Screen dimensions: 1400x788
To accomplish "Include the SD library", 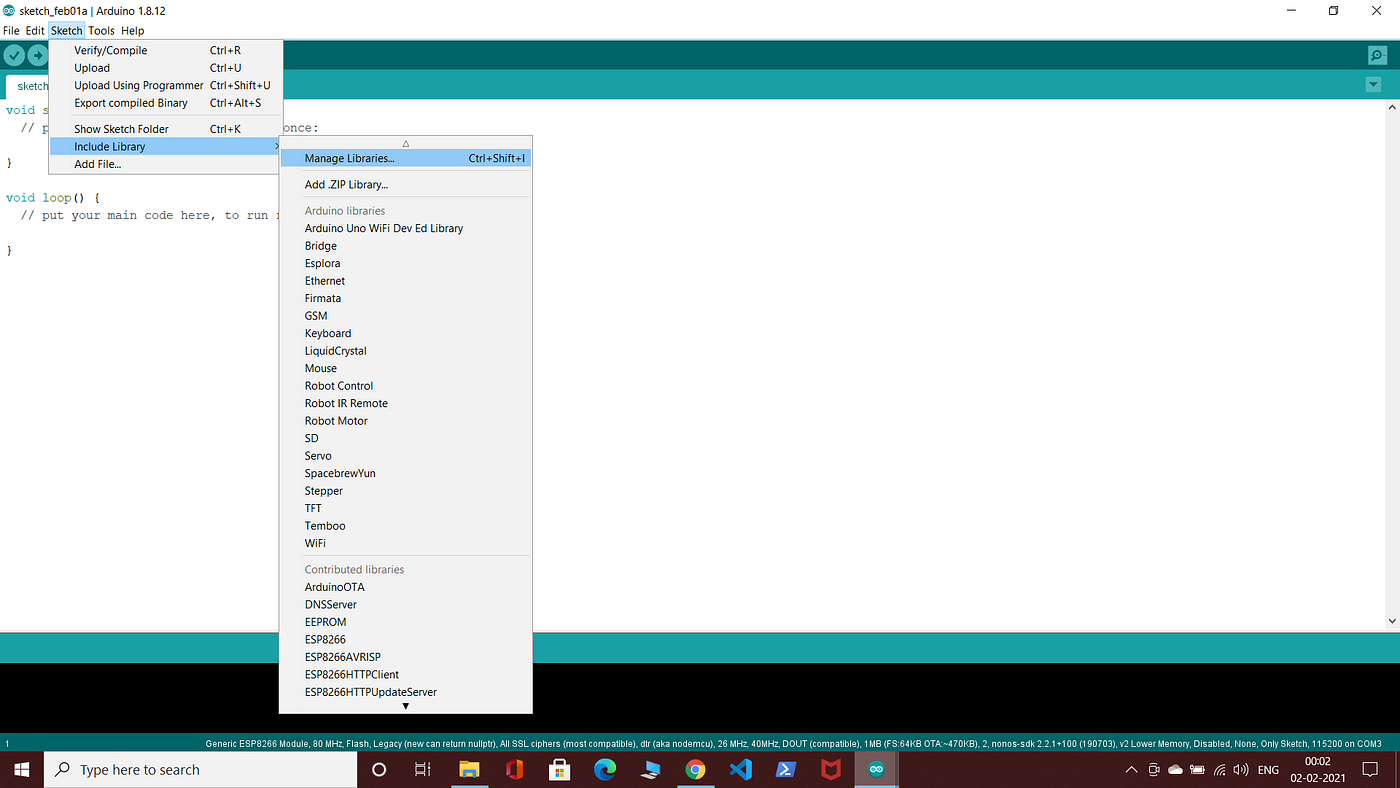I will click(405, 438).
